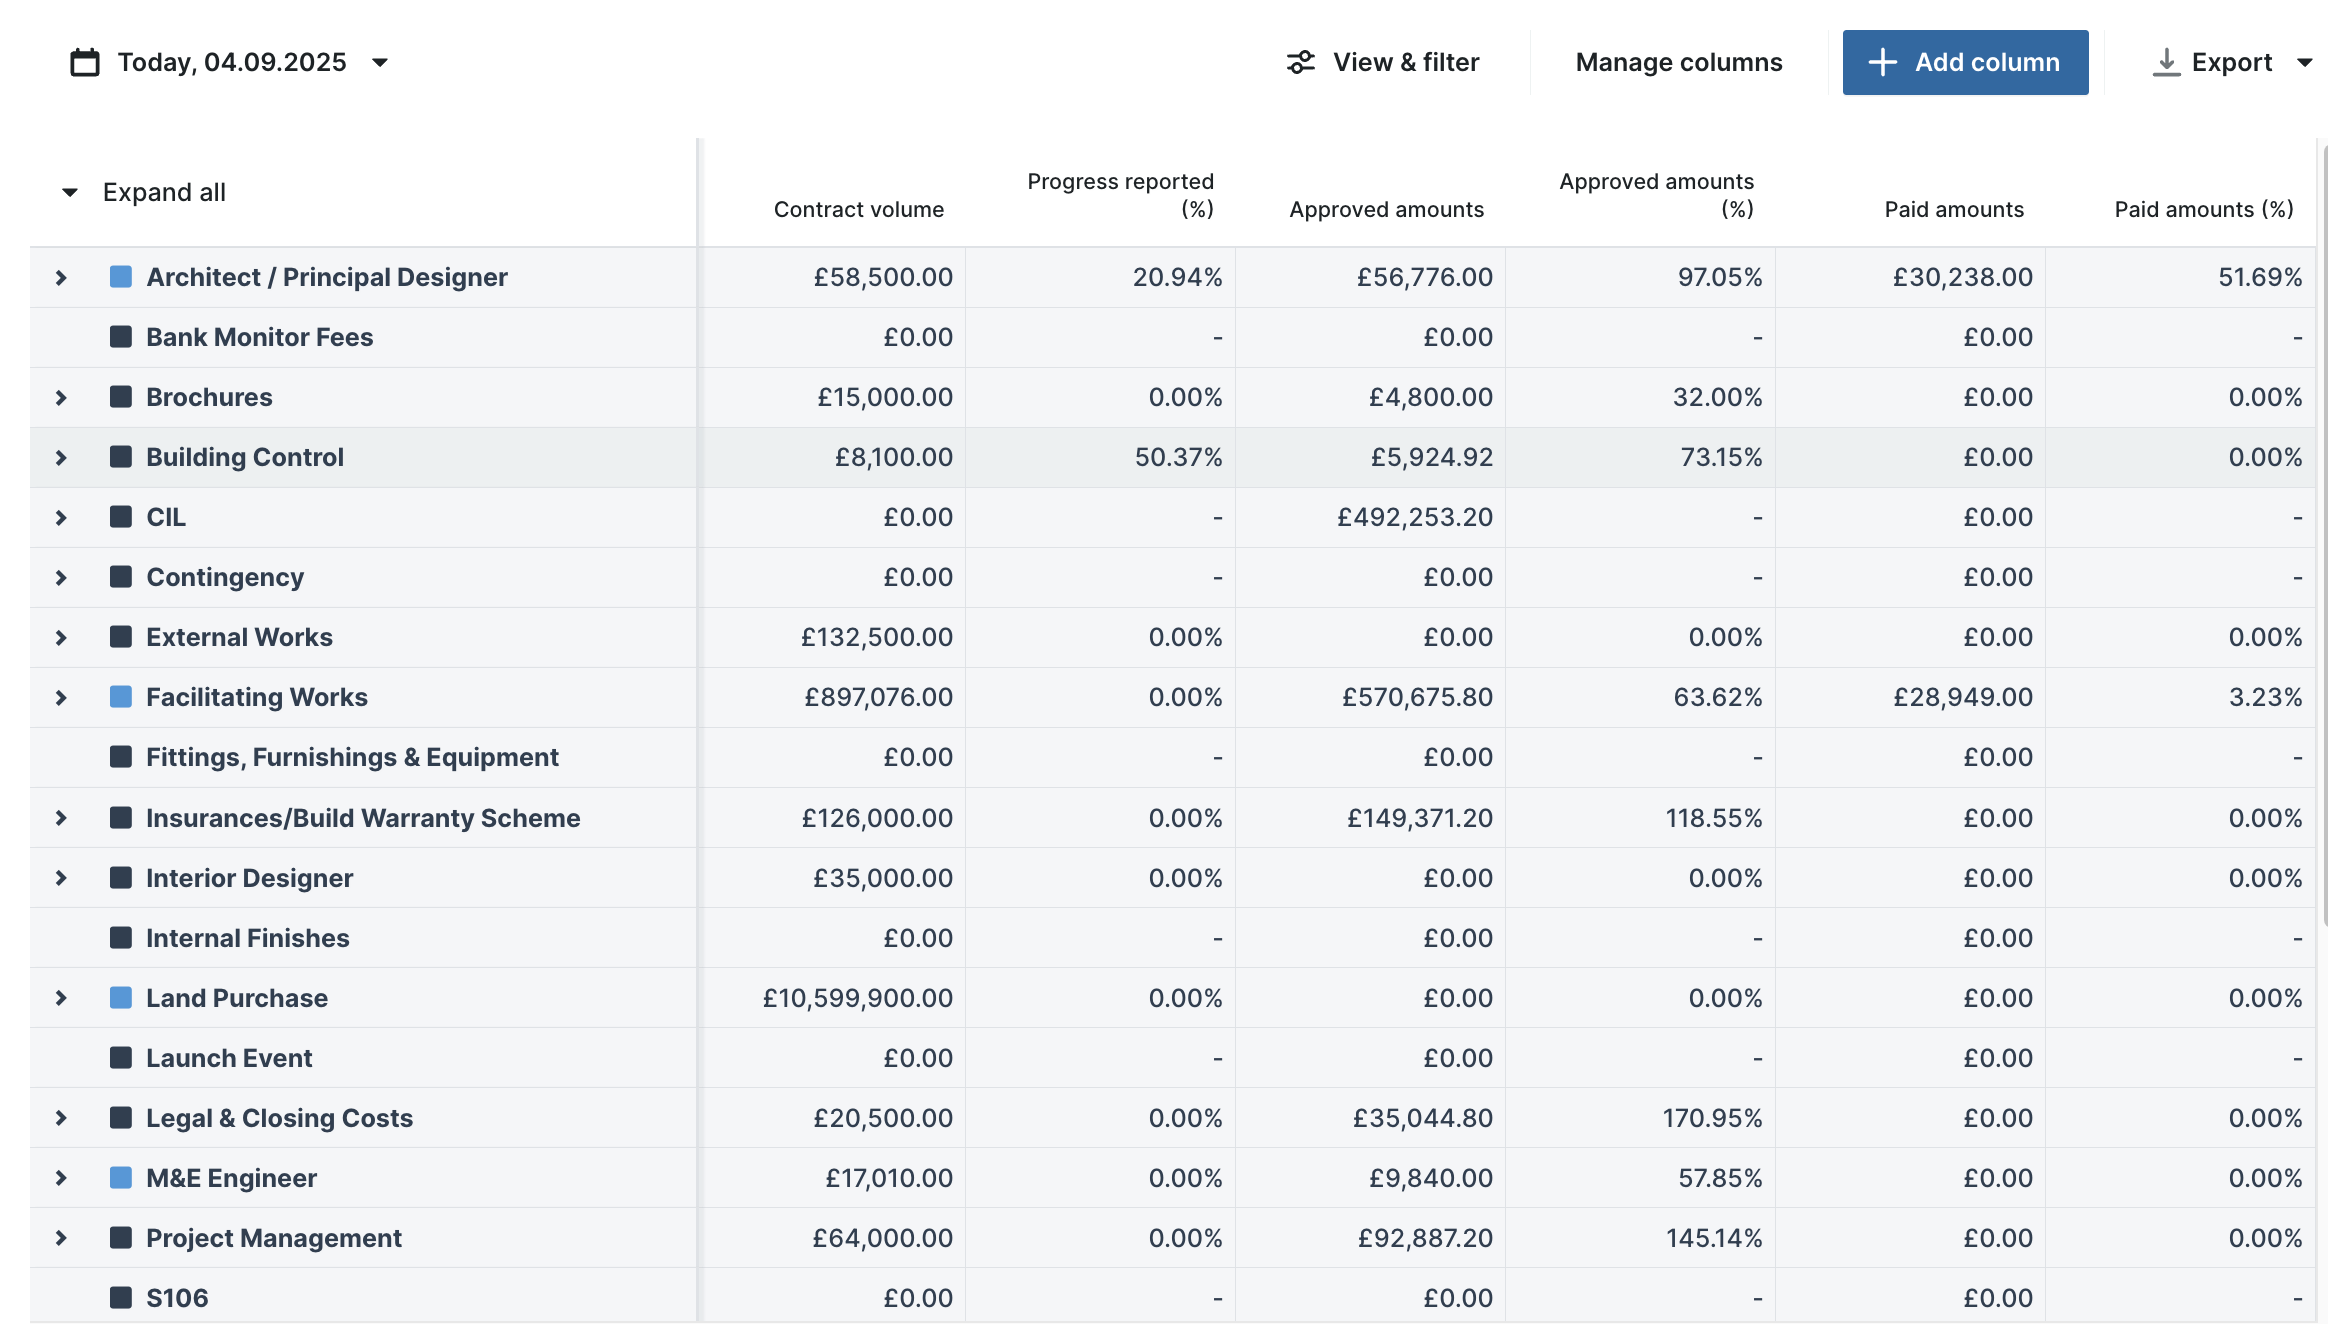The image size is (2328, 1324).
Task: Expand the Legal & Closing Costs row
Action: click(61, 1118)
